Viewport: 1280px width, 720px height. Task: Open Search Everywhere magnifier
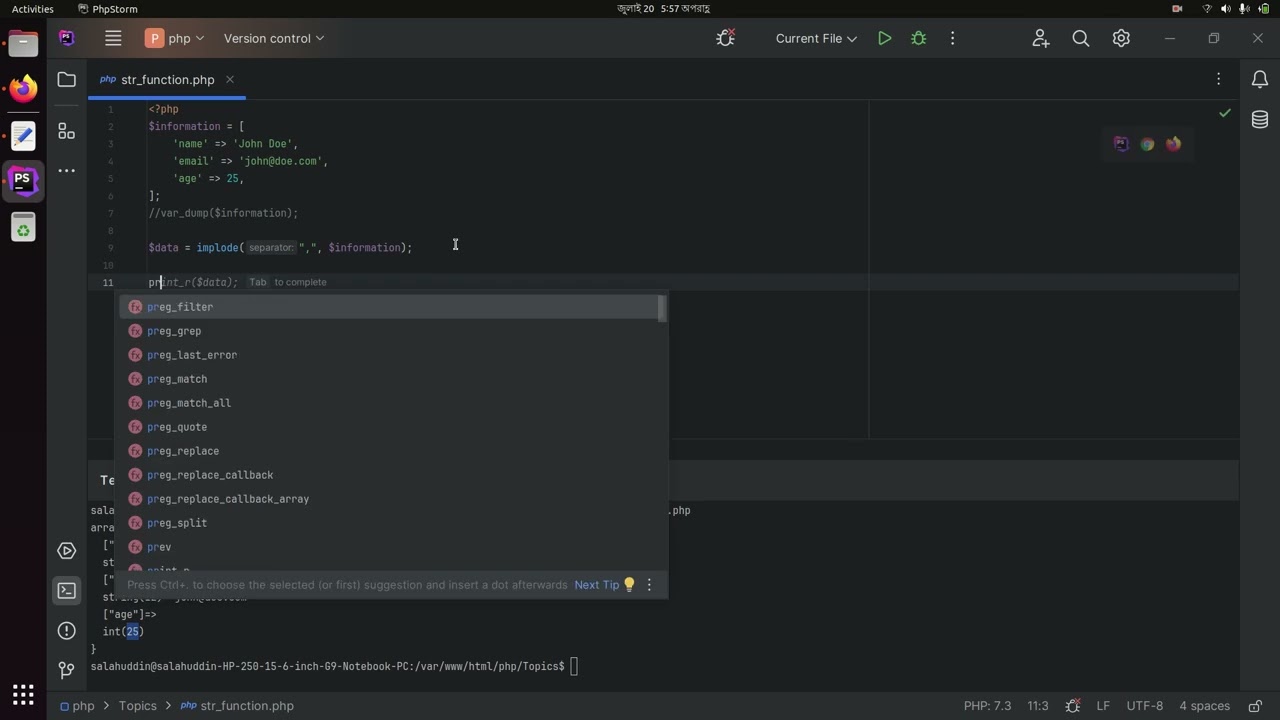(1081, 38)
